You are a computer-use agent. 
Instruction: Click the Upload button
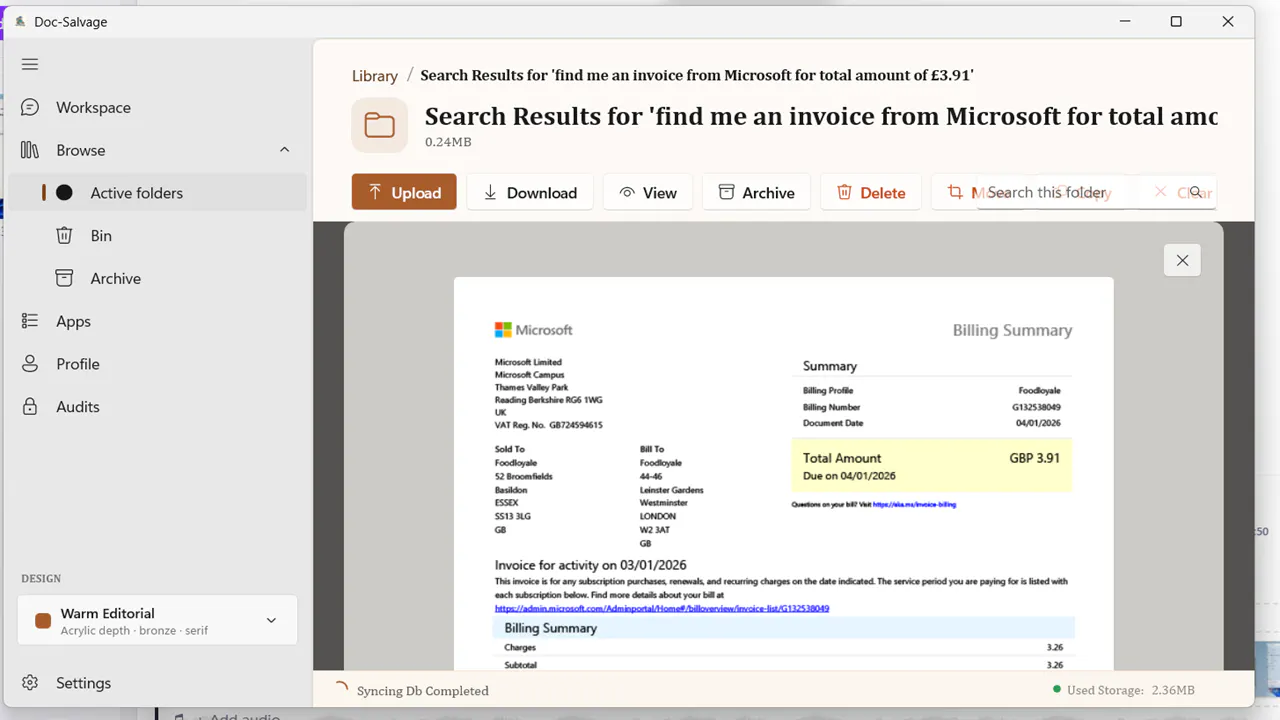404,192
